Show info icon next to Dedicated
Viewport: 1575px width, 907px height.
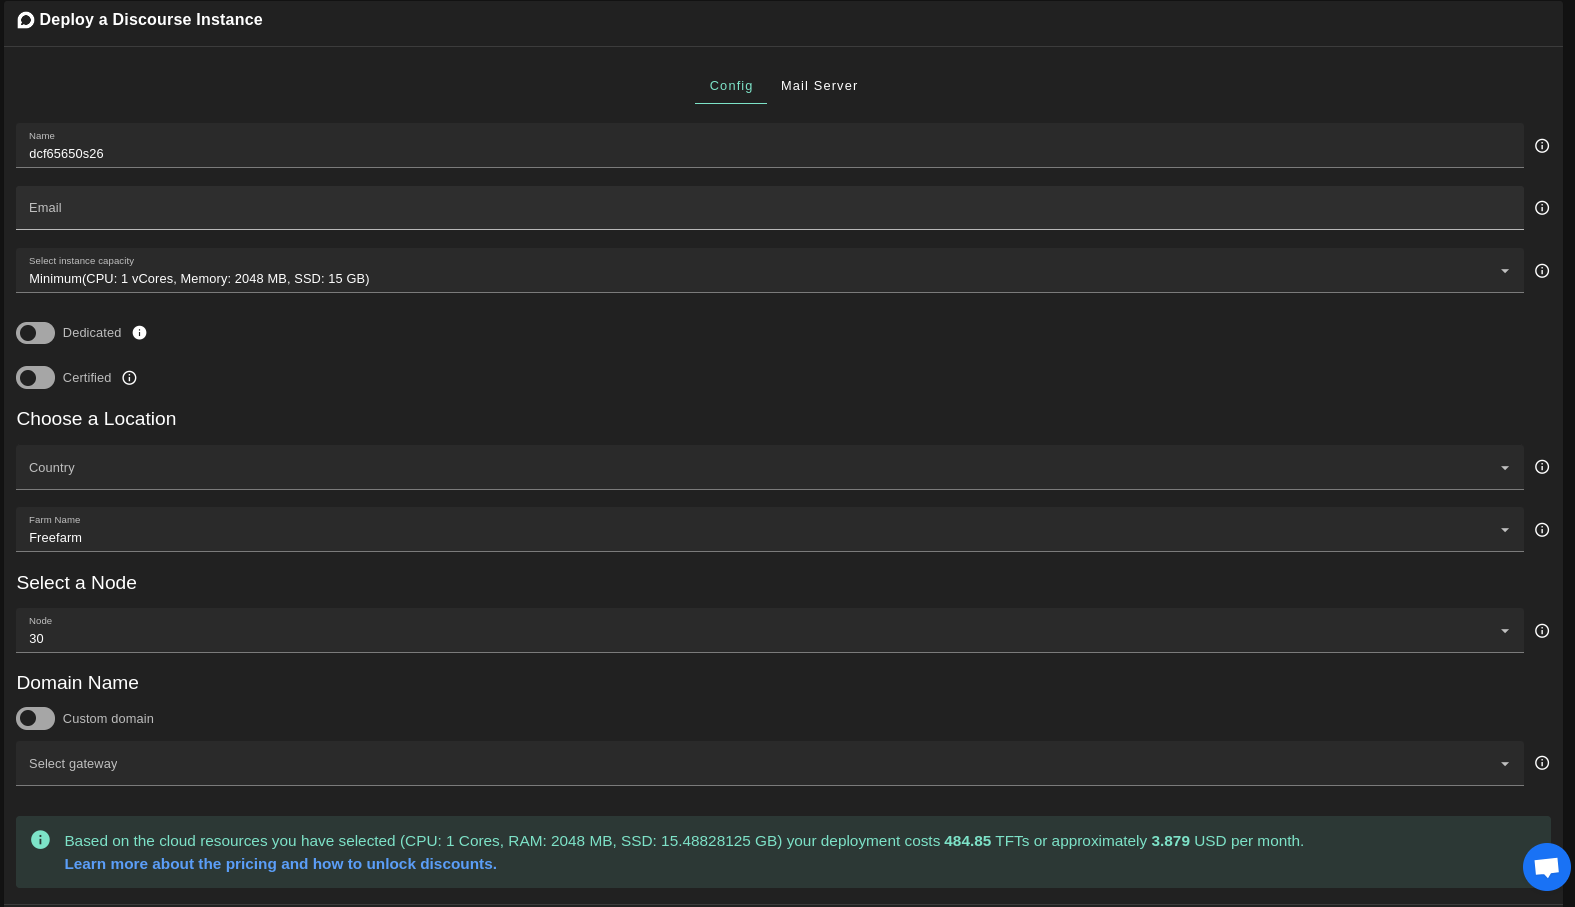(x=140, y=333)
